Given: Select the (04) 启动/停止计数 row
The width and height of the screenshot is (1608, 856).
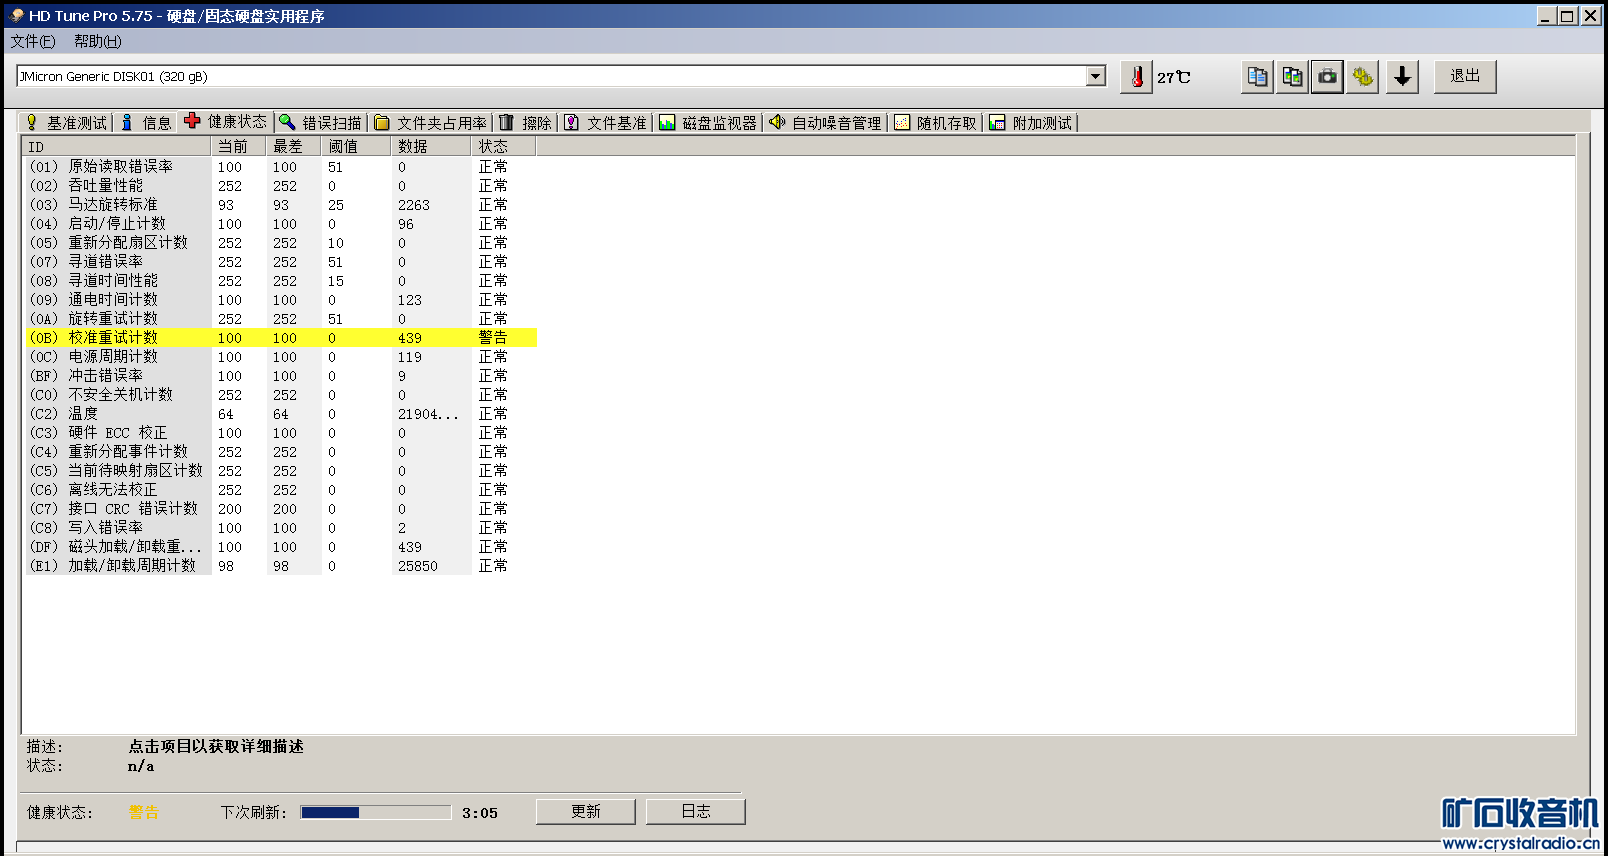Looking at the screenshot, I should coord(281,224).
